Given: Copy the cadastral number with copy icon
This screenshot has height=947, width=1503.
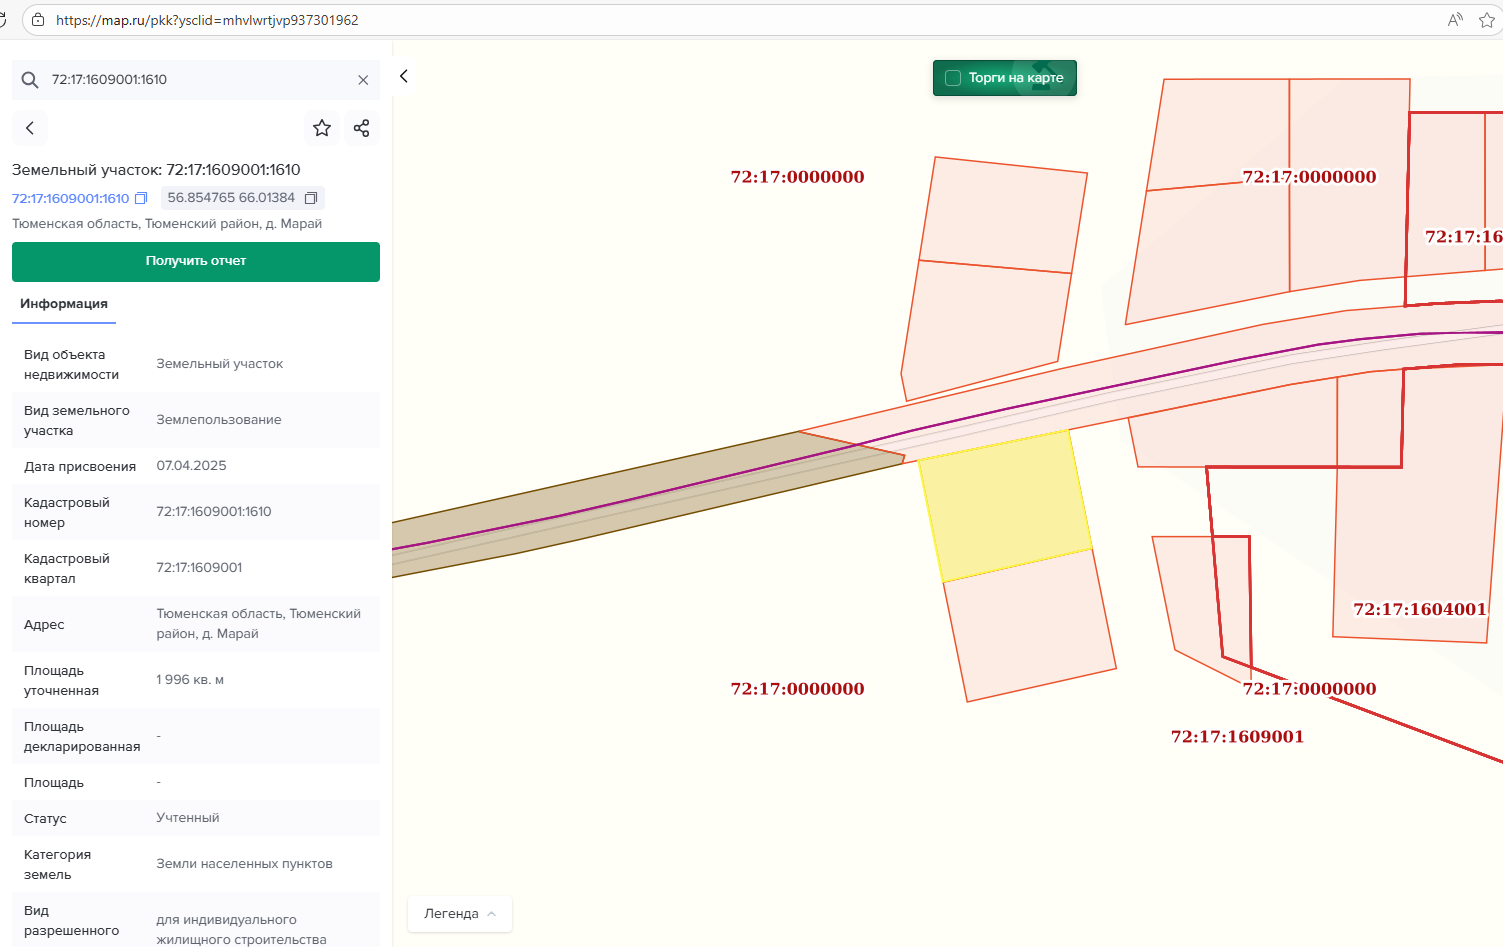Looking at the screenshot, I should click(141, 198).
